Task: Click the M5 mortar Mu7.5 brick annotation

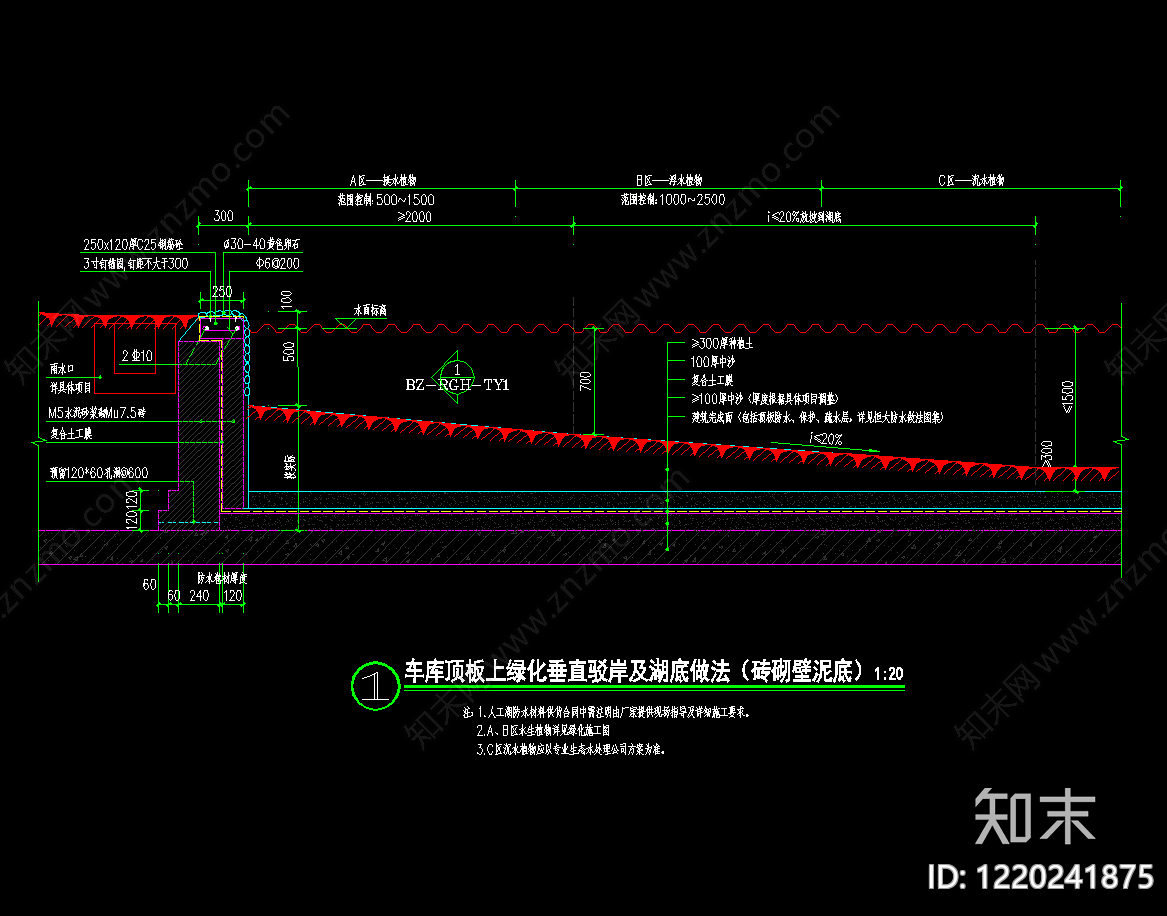Action: (97, 413)
